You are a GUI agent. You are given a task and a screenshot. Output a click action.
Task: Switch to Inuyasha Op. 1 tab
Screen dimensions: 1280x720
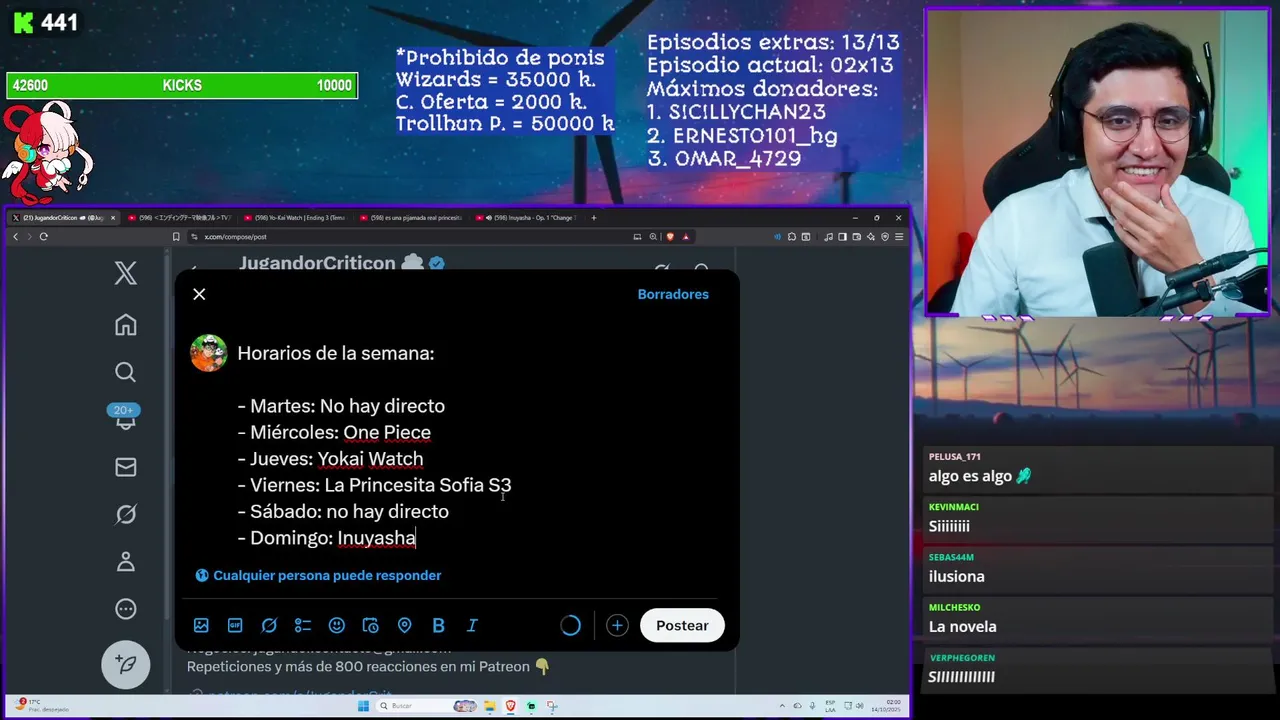point(529,217)
